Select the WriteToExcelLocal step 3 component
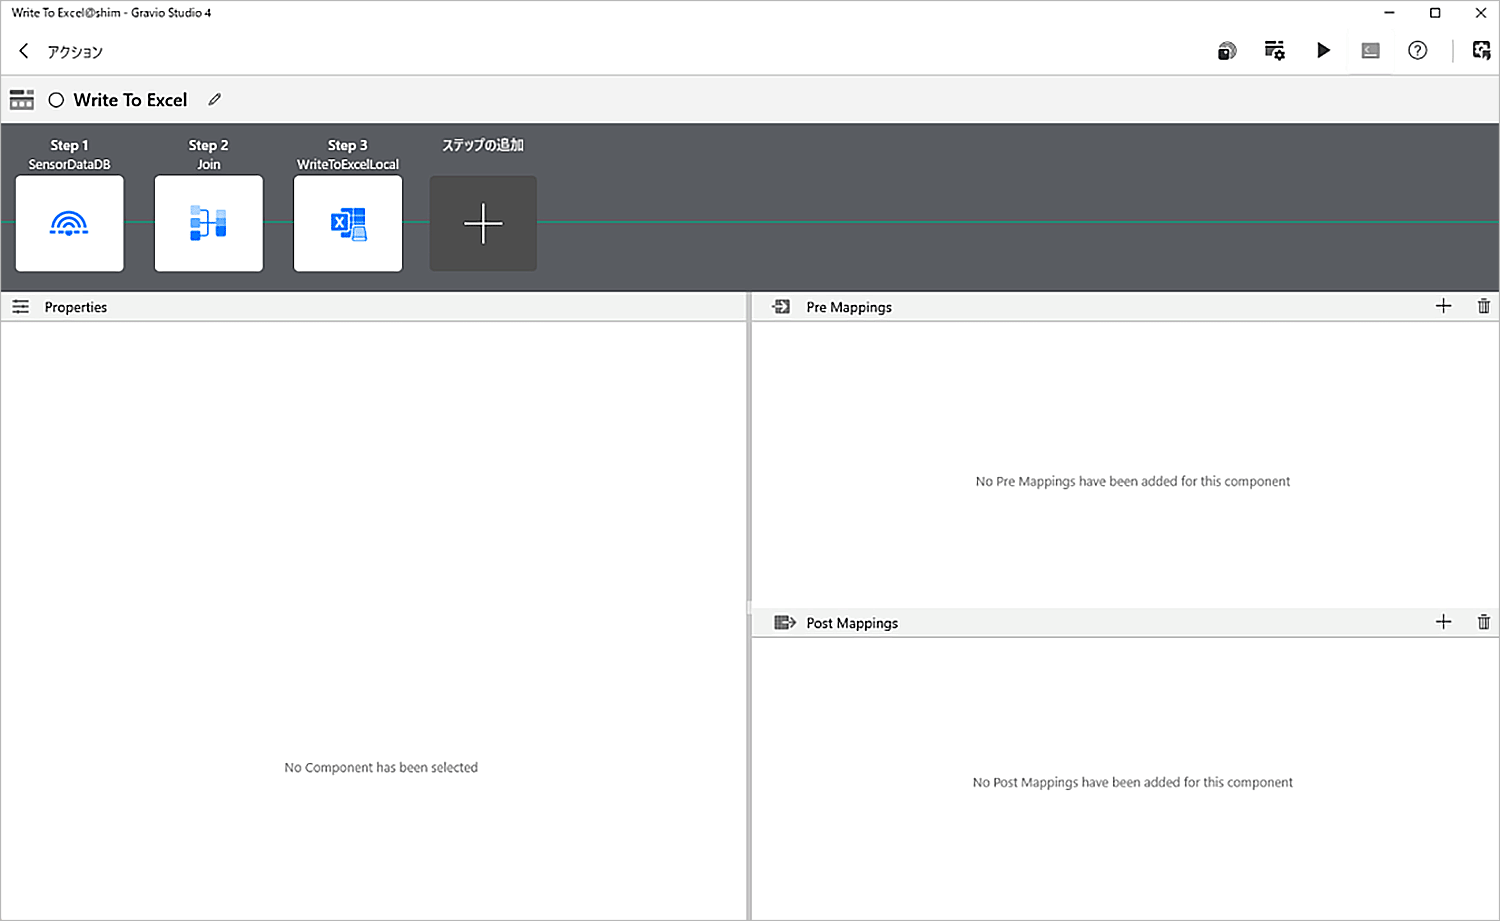This screenshot has width=1500, height=921. click(348, 223)
